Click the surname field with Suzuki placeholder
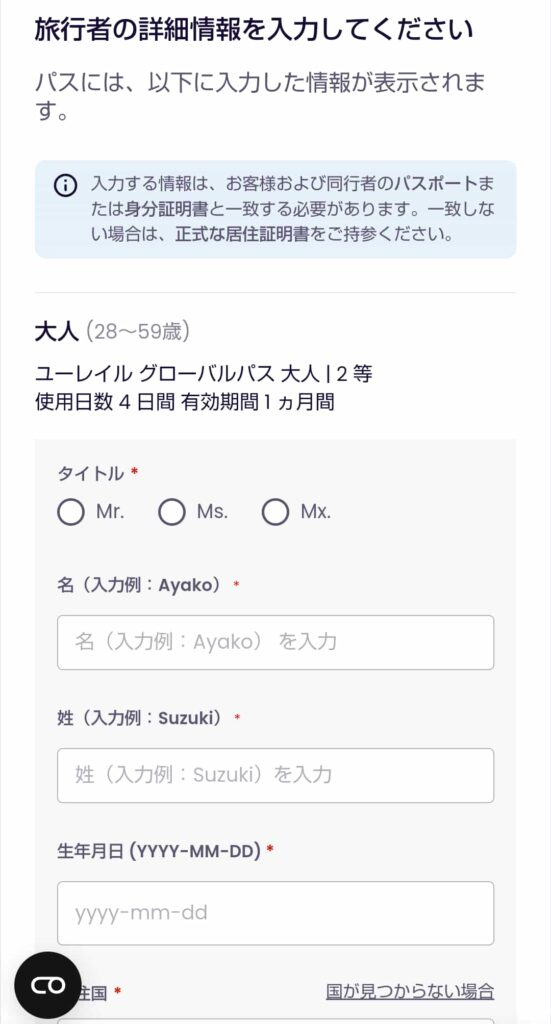The height and width of the screenshot is (1024, 551). point(276,775)
